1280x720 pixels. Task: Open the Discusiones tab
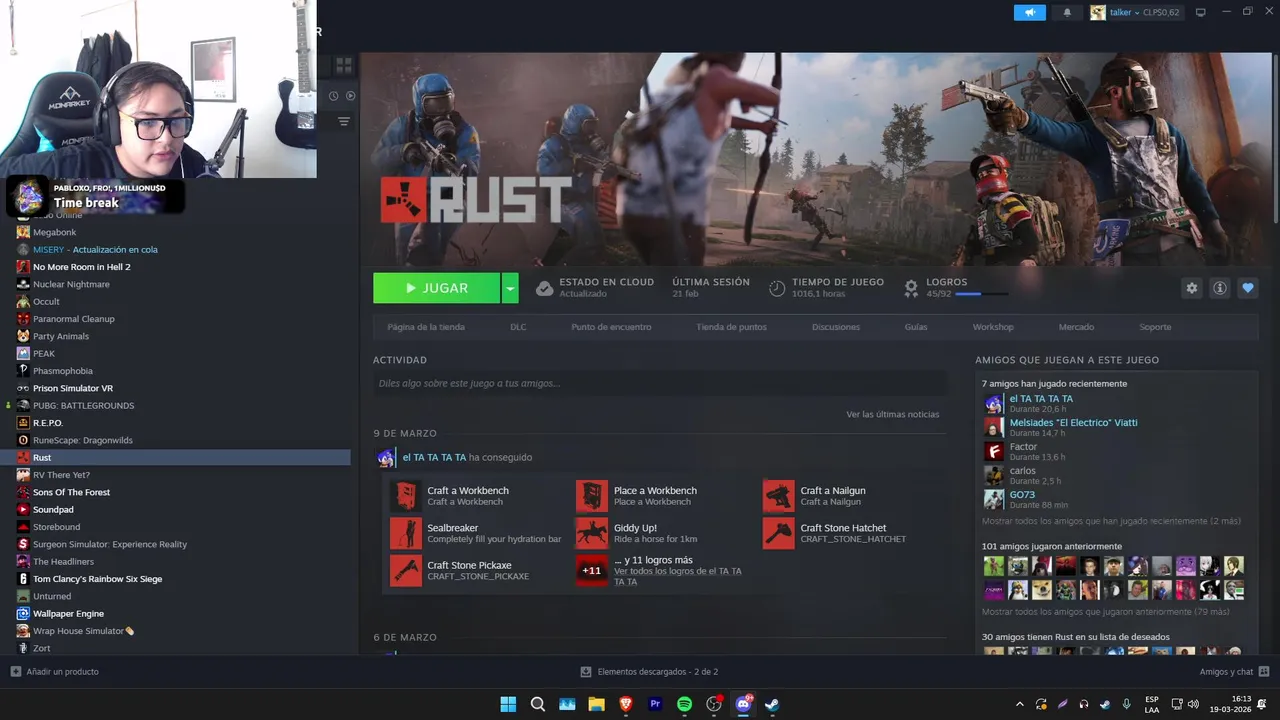pyautogui.click(x=836, y=327)
